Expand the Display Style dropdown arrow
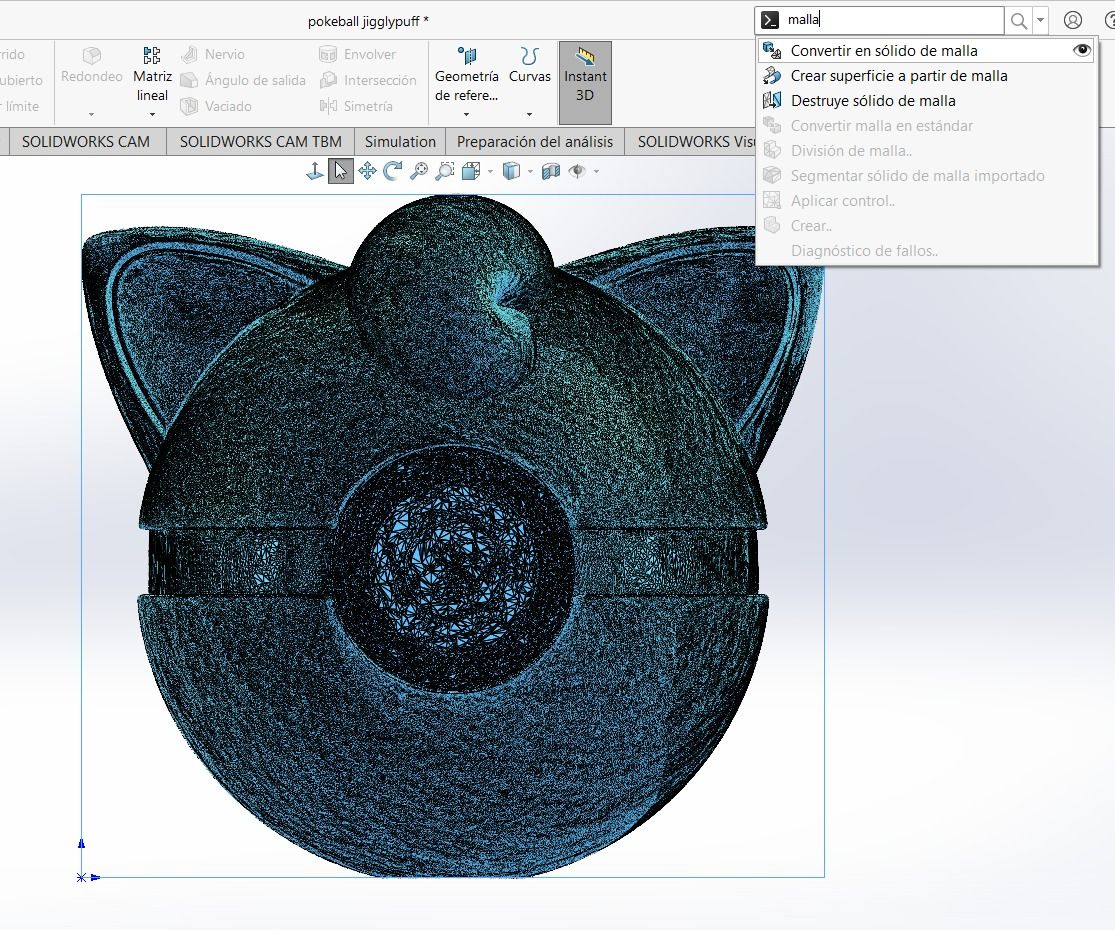The image size is (1115, 930). click(x=530, y=172)
